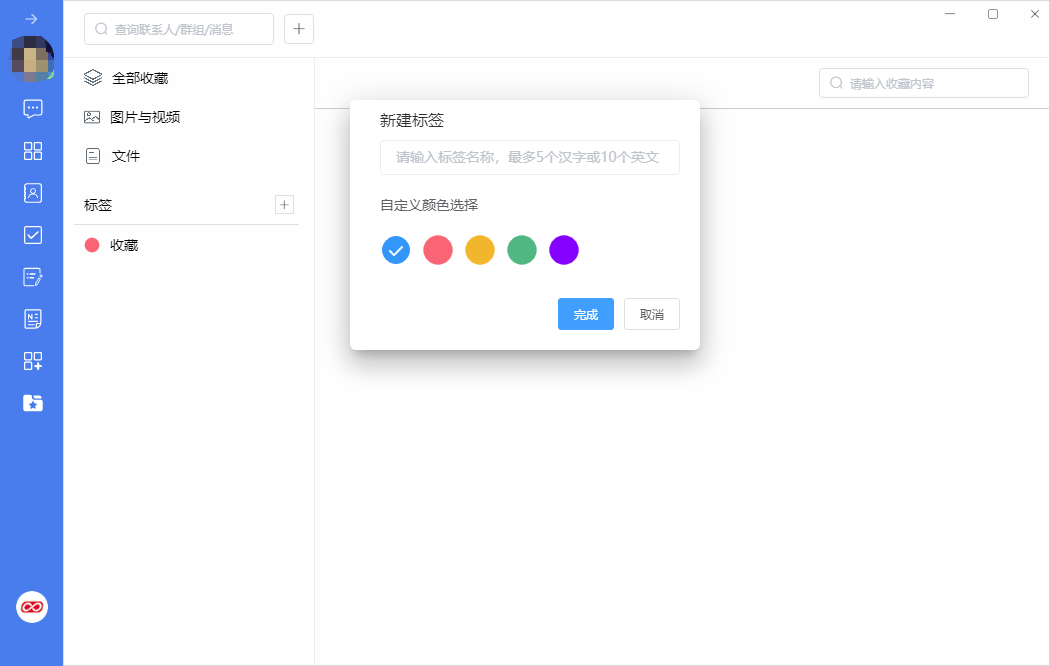Select 图片与视频 category
Screen dimensions: 1050x666
click(144, 117)
